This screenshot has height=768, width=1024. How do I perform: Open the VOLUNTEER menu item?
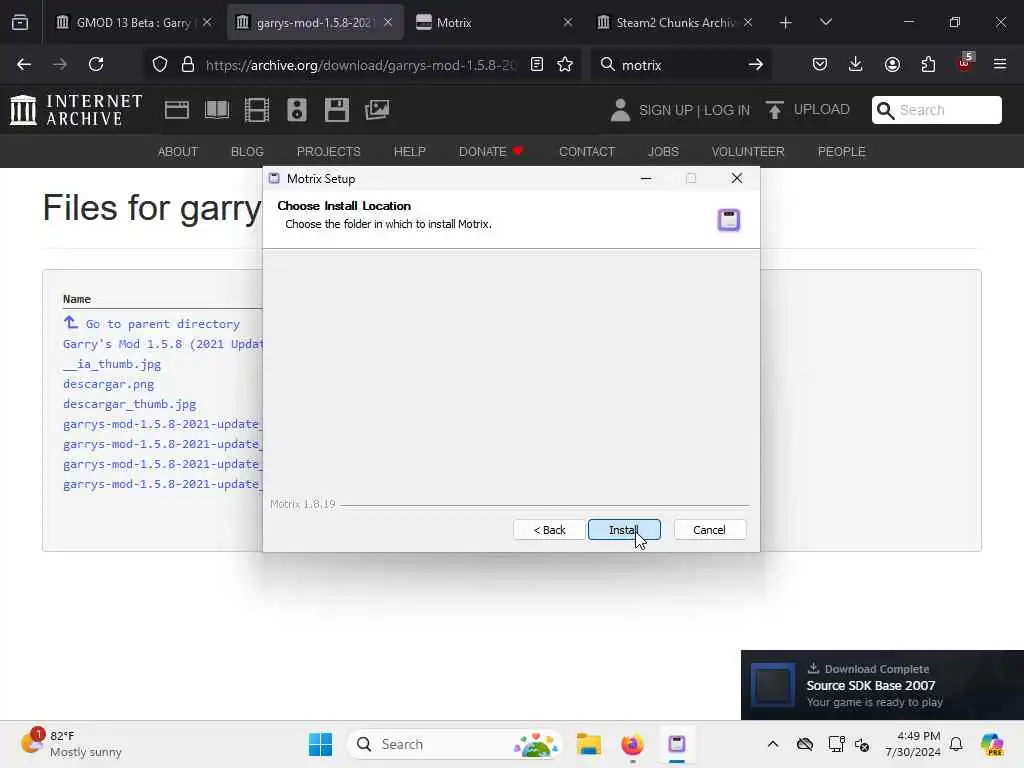pos(748,152)
